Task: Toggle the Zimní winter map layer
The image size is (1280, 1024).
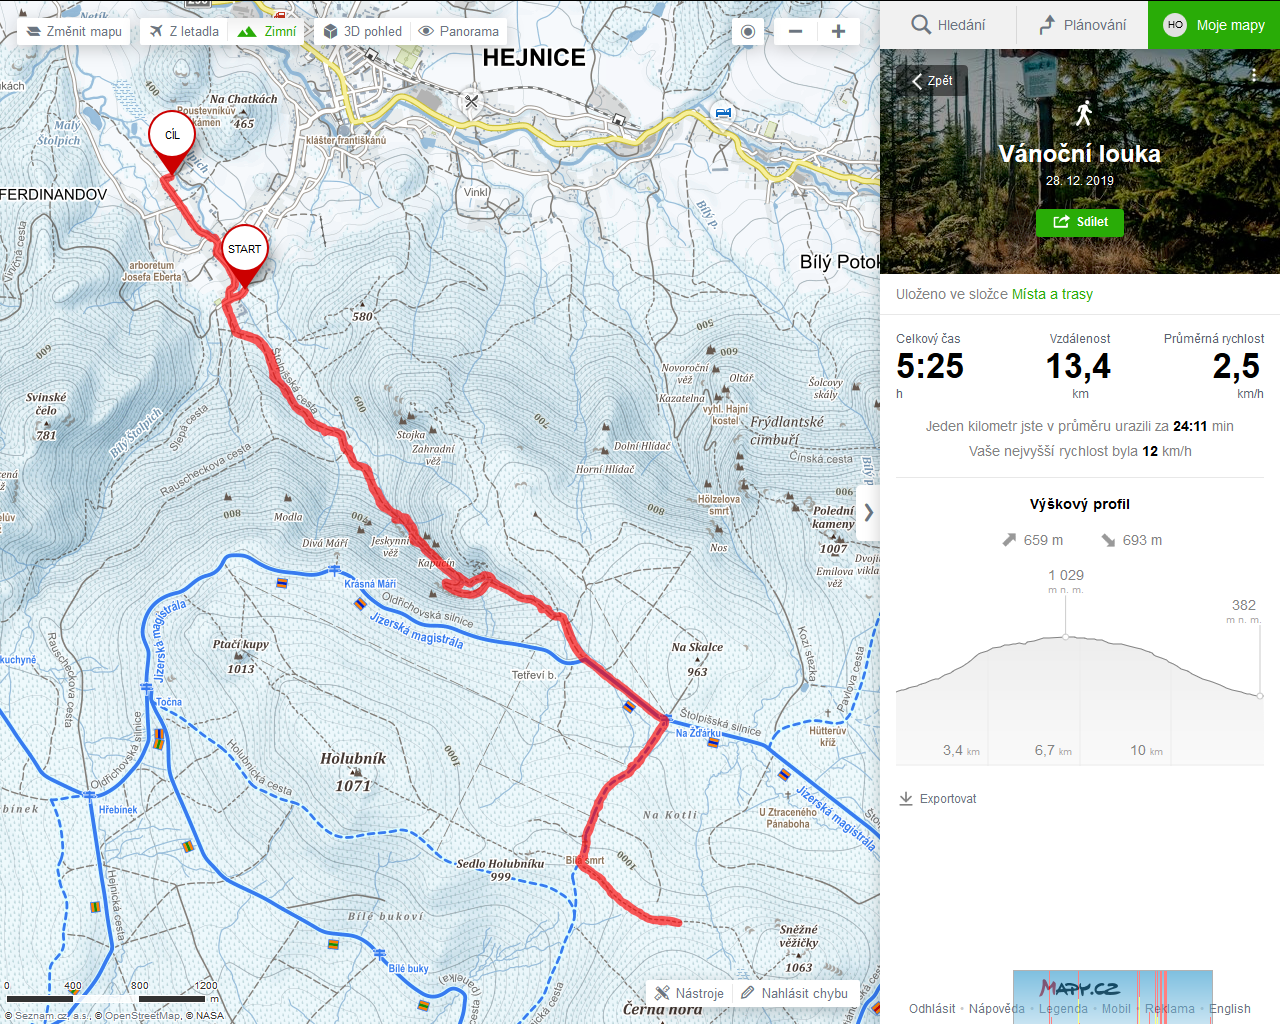Action: (268, 31)
